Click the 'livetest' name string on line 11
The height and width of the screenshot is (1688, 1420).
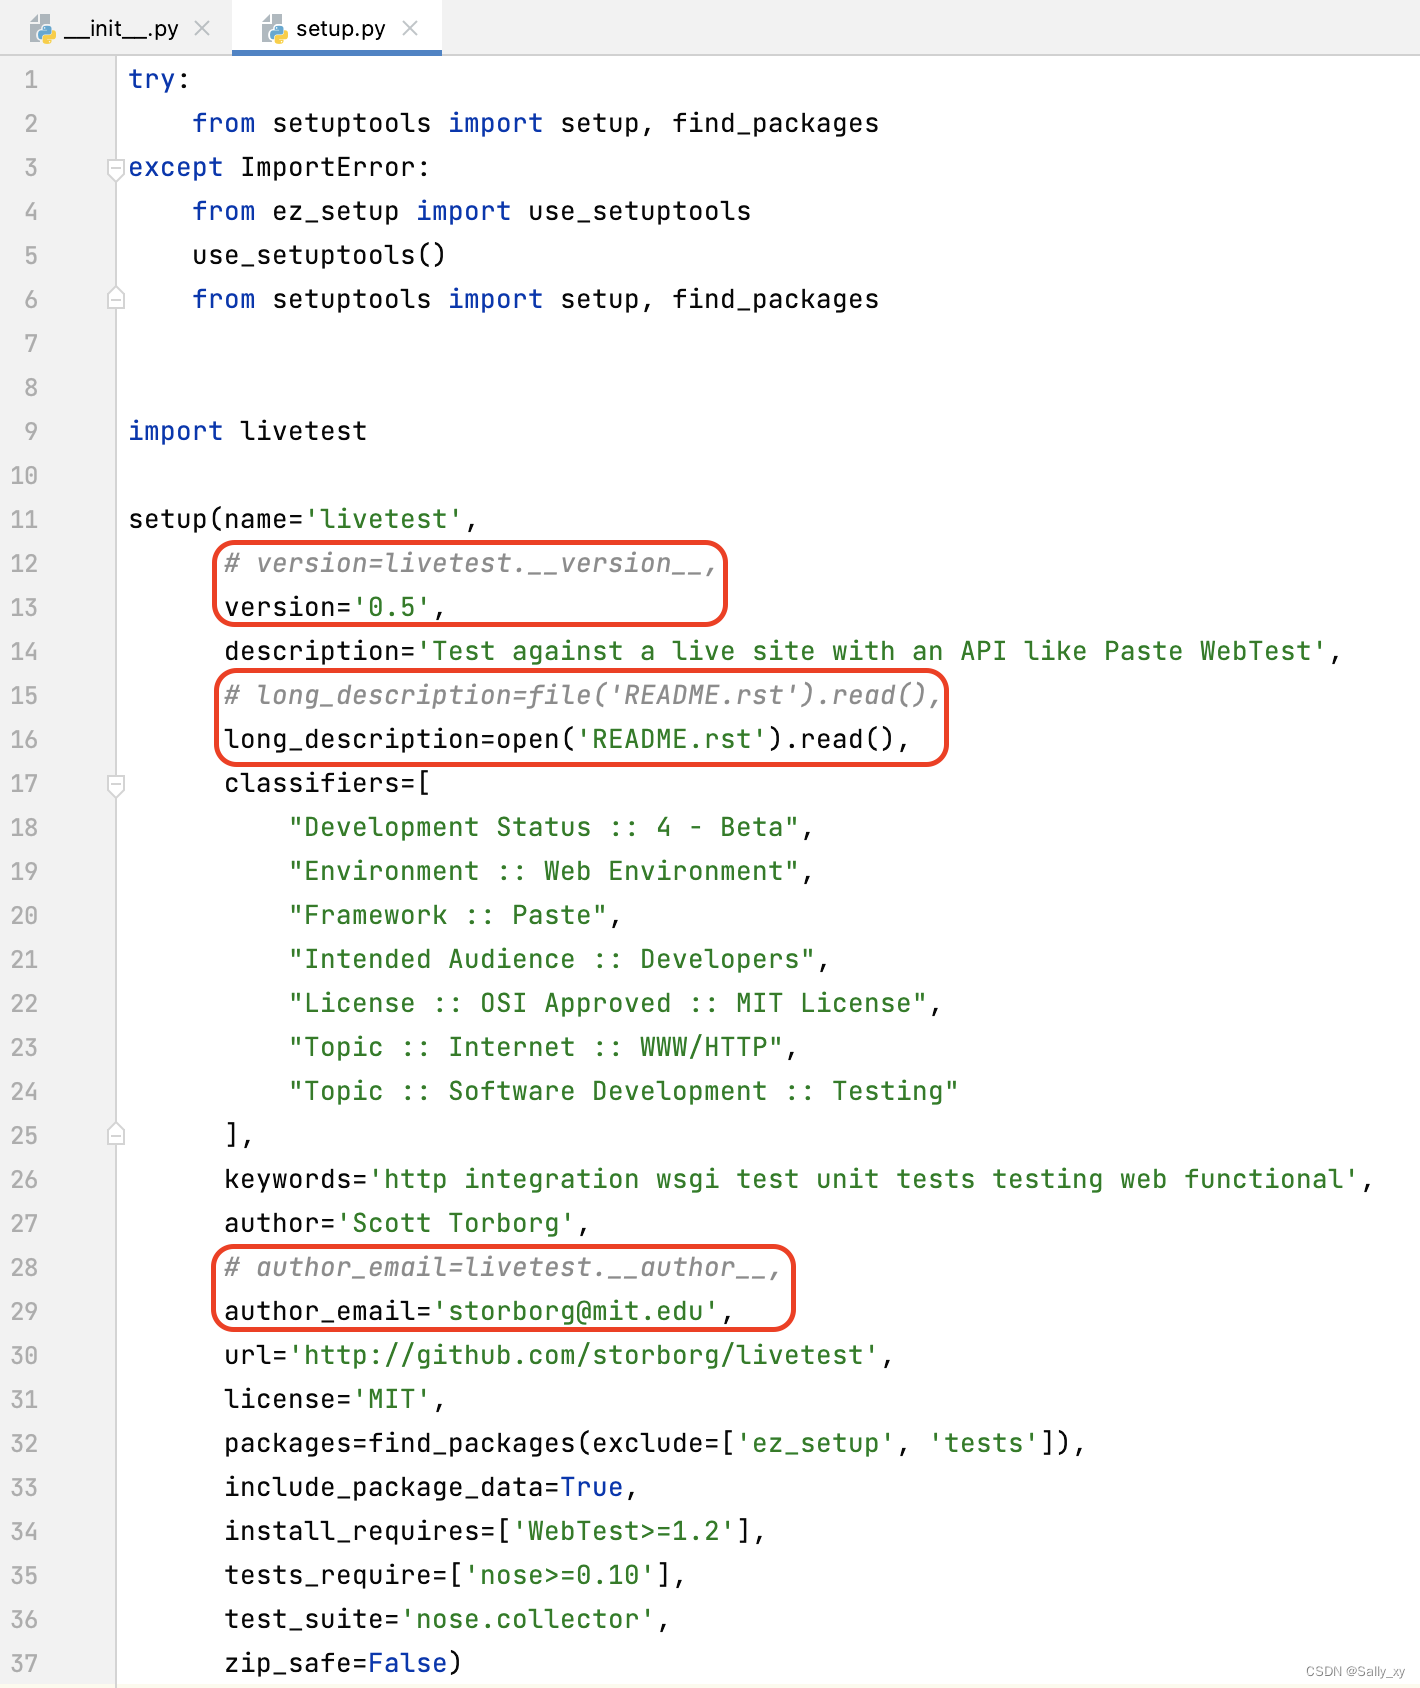click(x=384, y=519)
